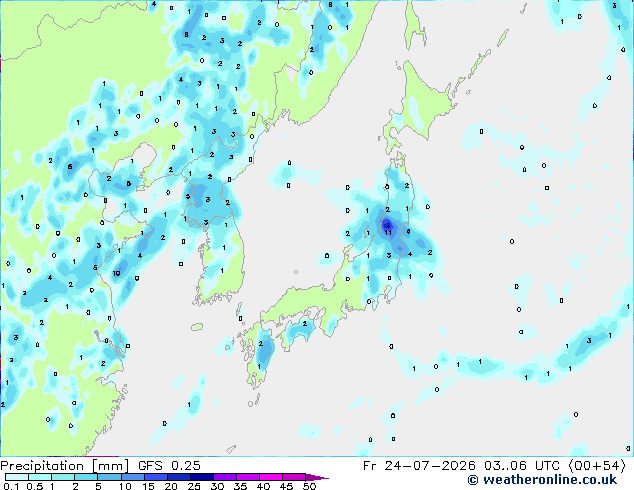Click the 'Fr 24-07-2026' date text
The height and width of the screenshot is (490, 634).
[x=419, y=466]
